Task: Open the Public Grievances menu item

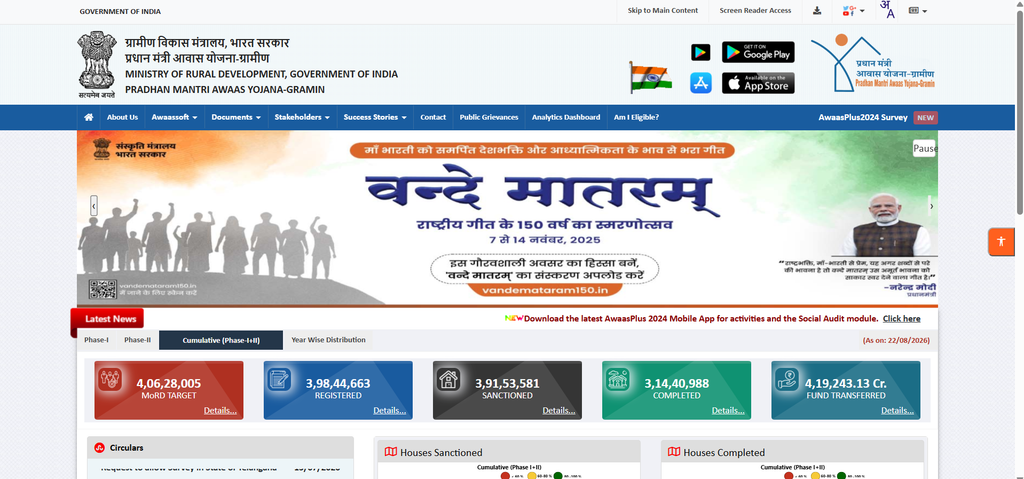Action: coord(488,118)
